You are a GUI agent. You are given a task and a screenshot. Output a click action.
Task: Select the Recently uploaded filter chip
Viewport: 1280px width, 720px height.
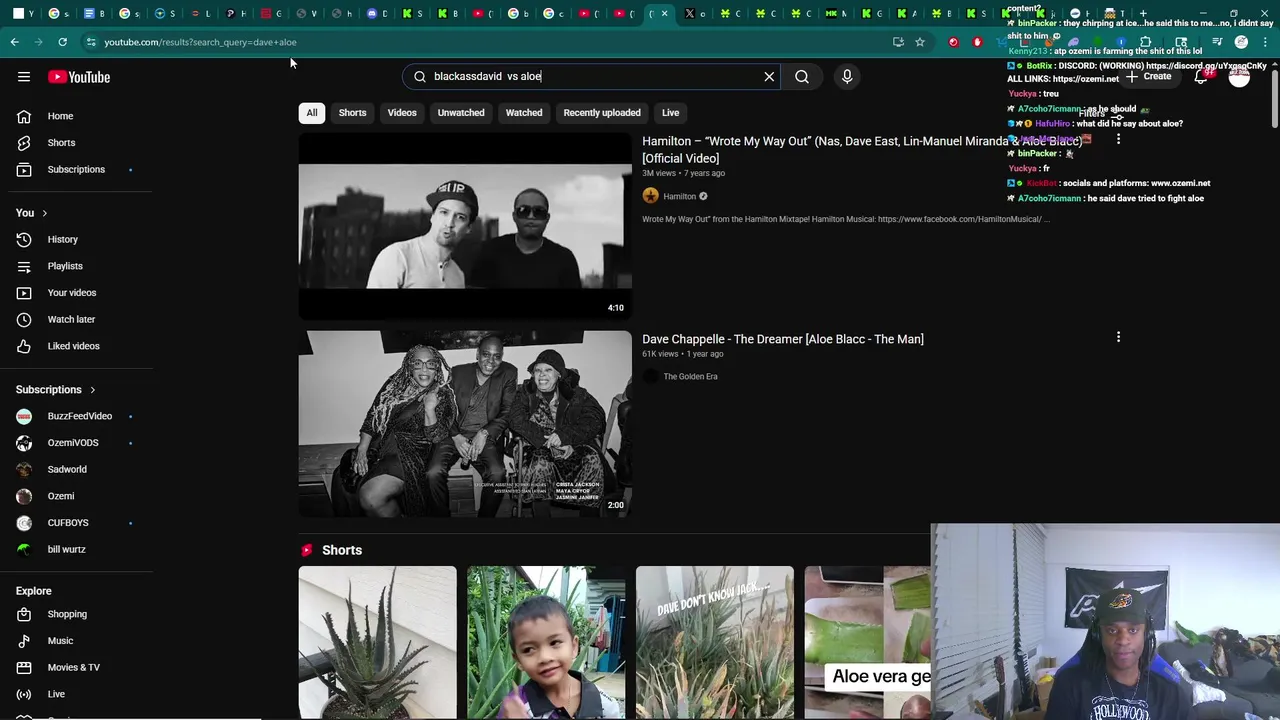pos(602,113)
